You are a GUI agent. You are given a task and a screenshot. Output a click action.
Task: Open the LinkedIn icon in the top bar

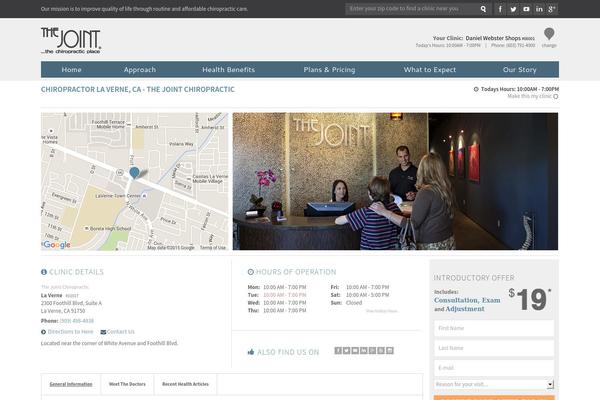(539, 9)
